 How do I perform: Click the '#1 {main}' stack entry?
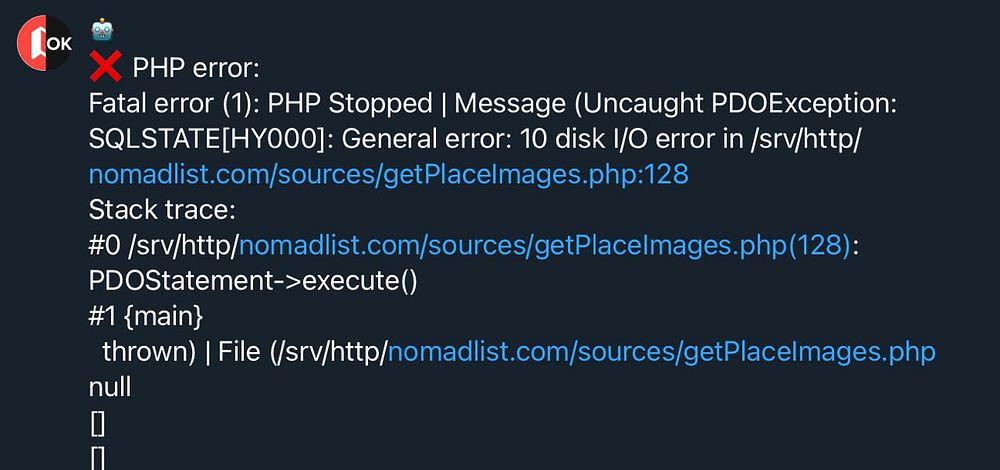pyautogui.click(x=146, y=316)
